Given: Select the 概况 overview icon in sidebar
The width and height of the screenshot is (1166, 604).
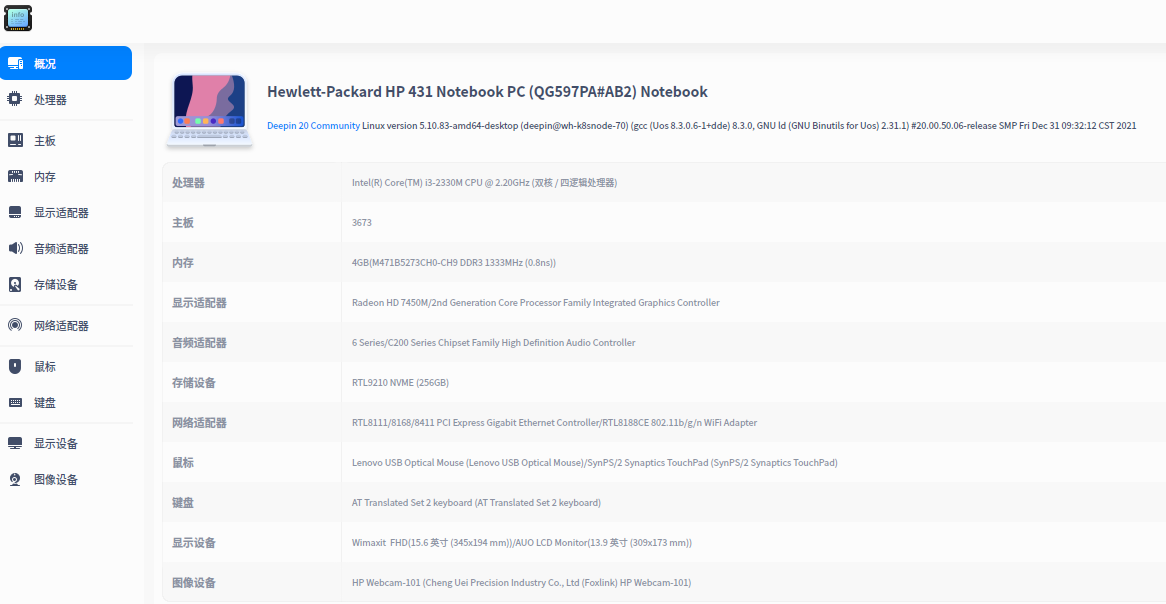Looking at the screenshot, I should 15,63.
